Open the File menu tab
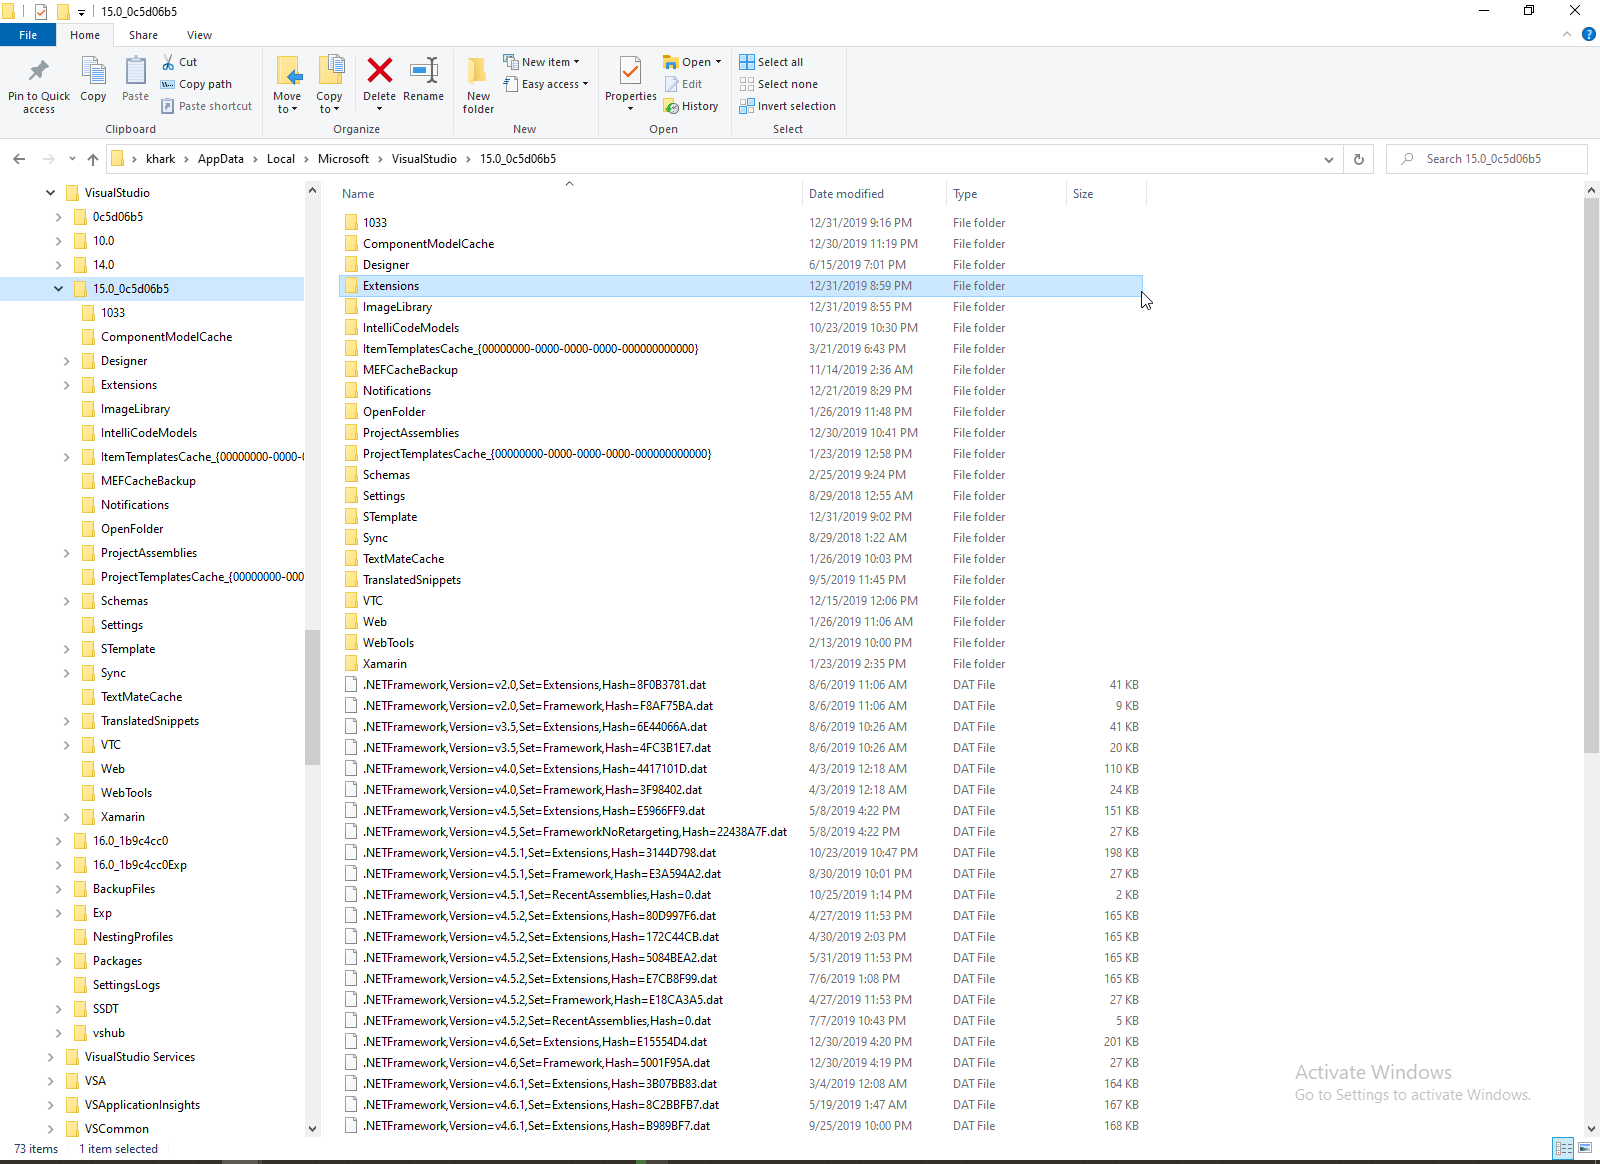The width and height of the screenshot is (1600, 1164). (x=28, y=35)
